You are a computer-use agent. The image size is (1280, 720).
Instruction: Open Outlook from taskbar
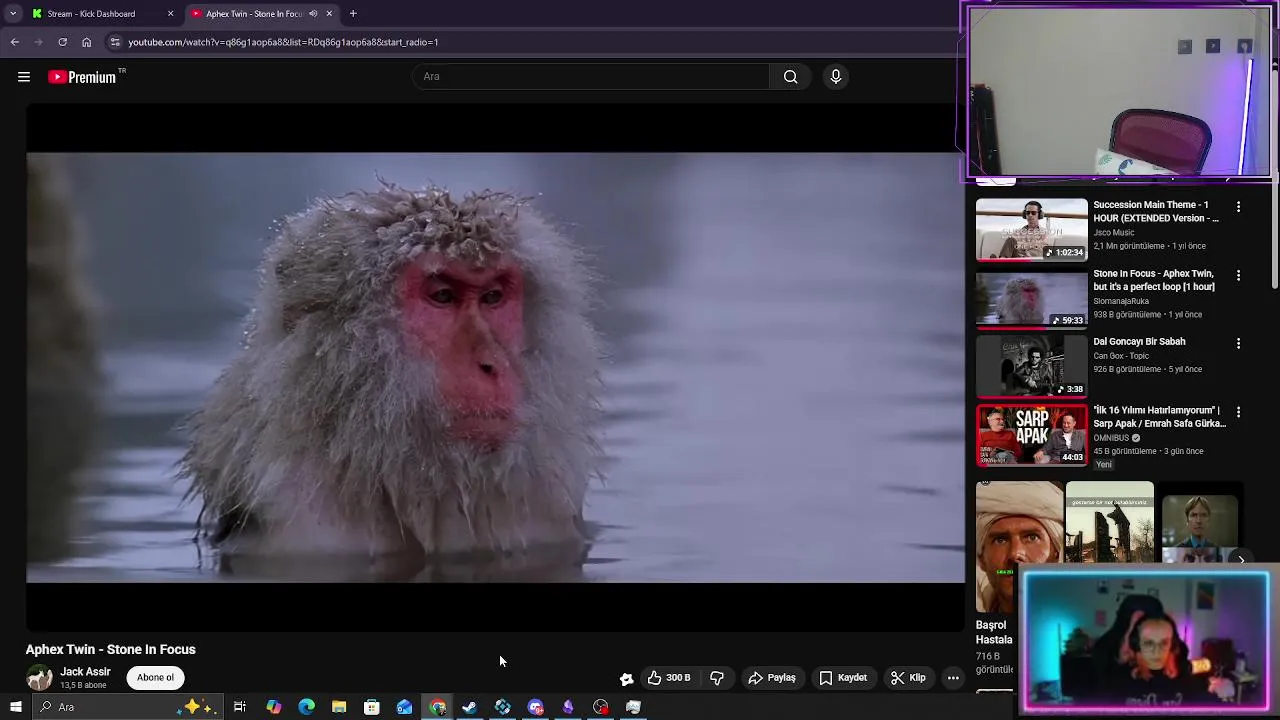point(404,707)
